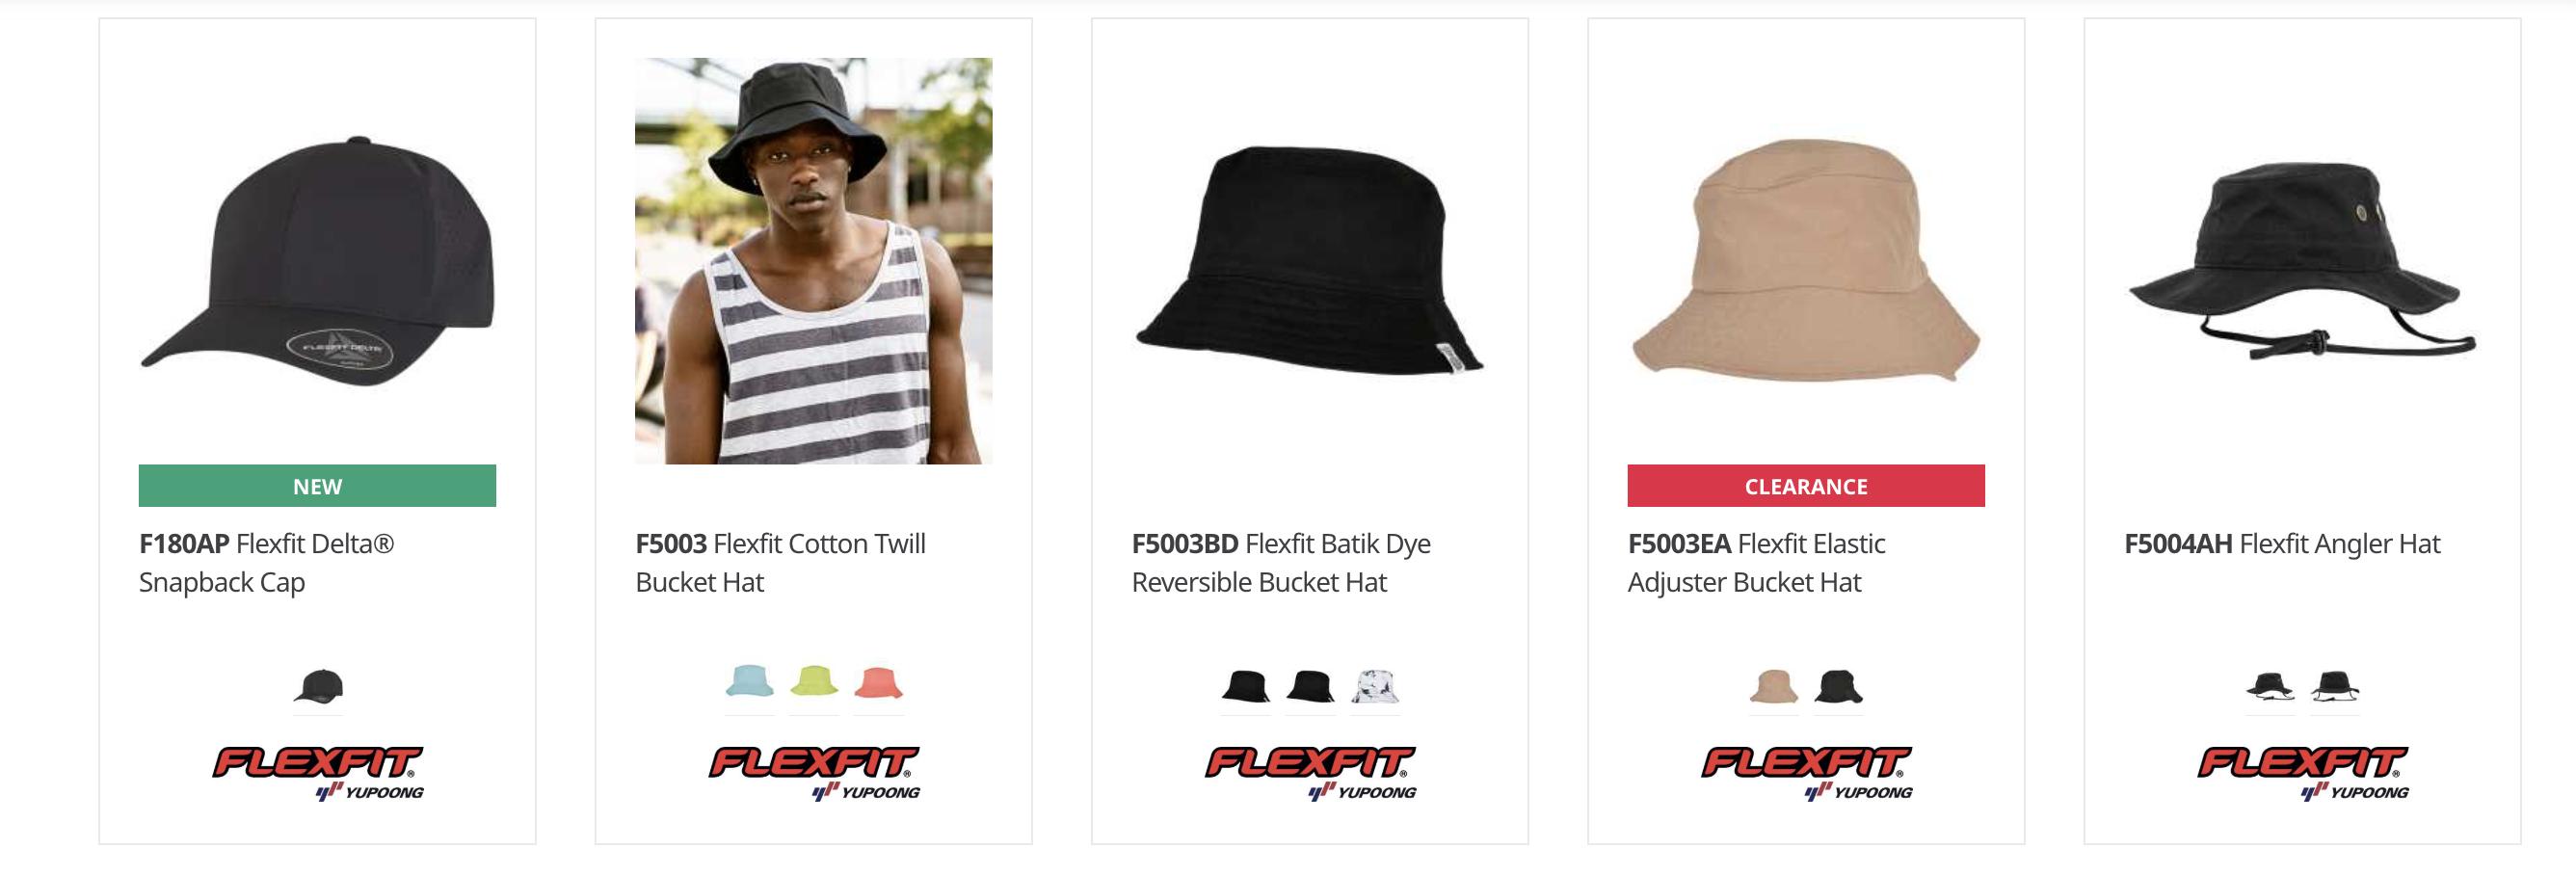Open F5003BD Batik Dye Reversible Bucket Hat

(x=1281, y=563)
